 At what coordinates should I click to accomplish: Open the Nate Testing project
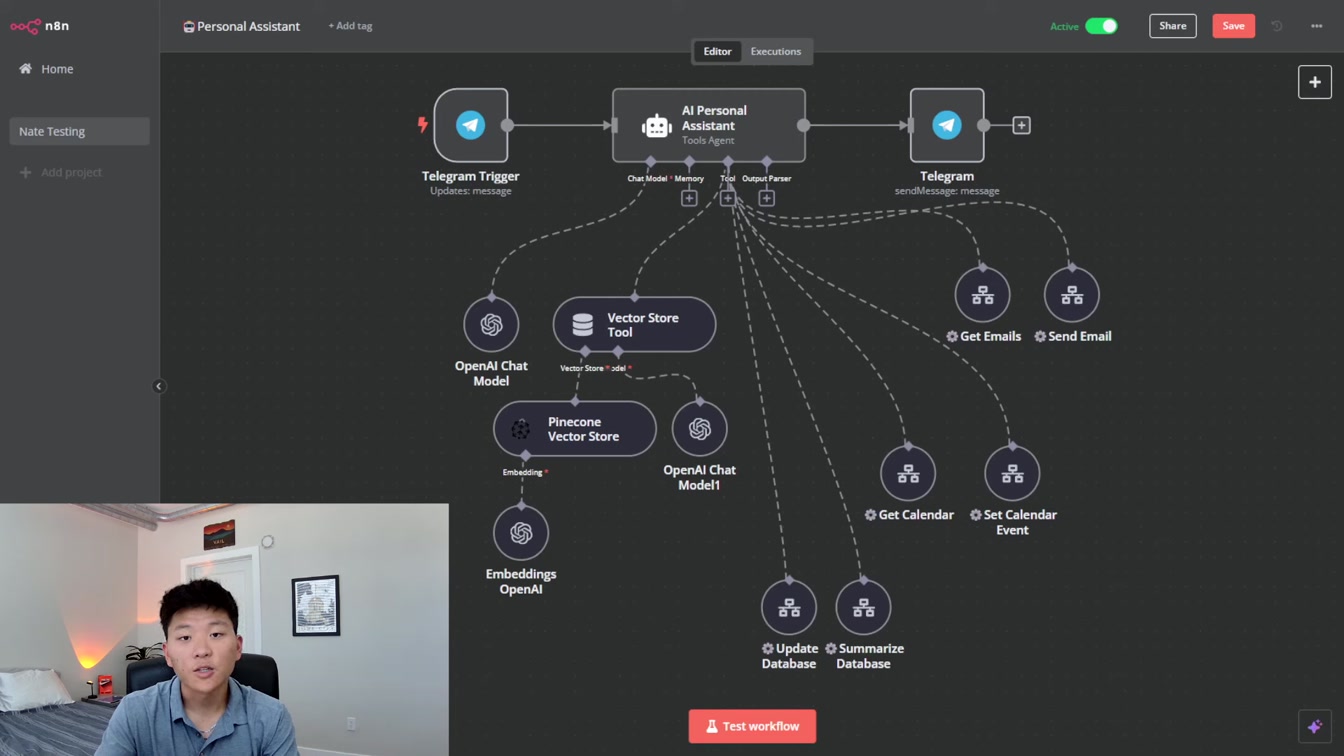79,131
